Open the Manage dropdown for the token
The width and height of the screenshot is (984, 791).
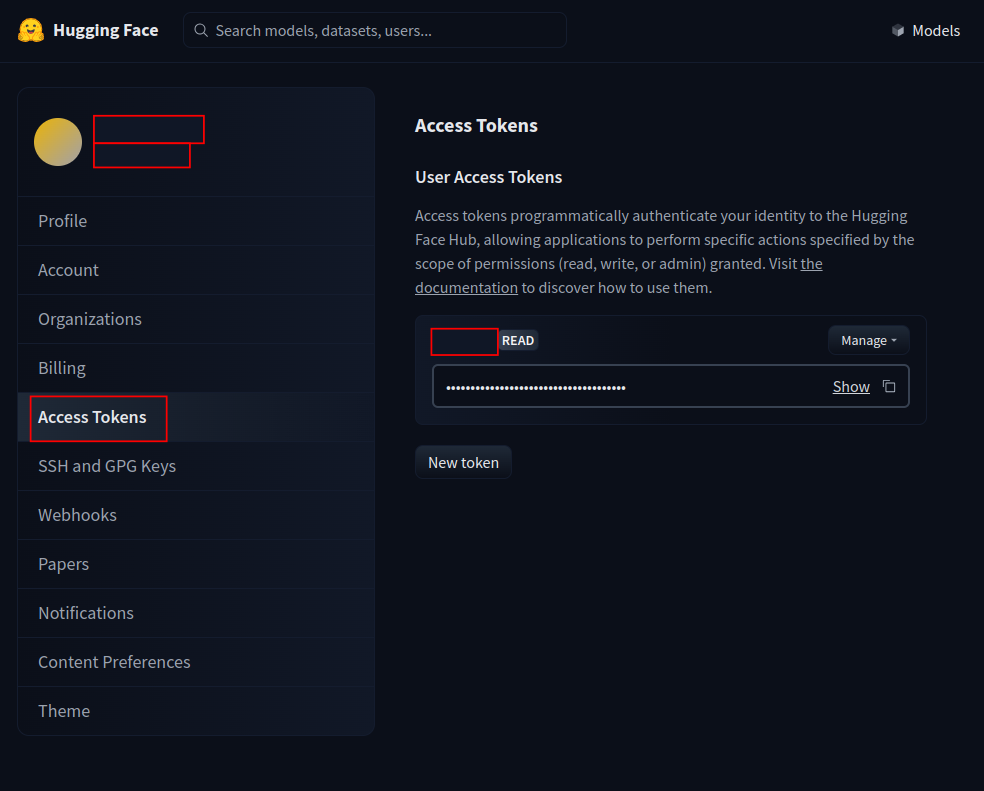coord(868,340)
